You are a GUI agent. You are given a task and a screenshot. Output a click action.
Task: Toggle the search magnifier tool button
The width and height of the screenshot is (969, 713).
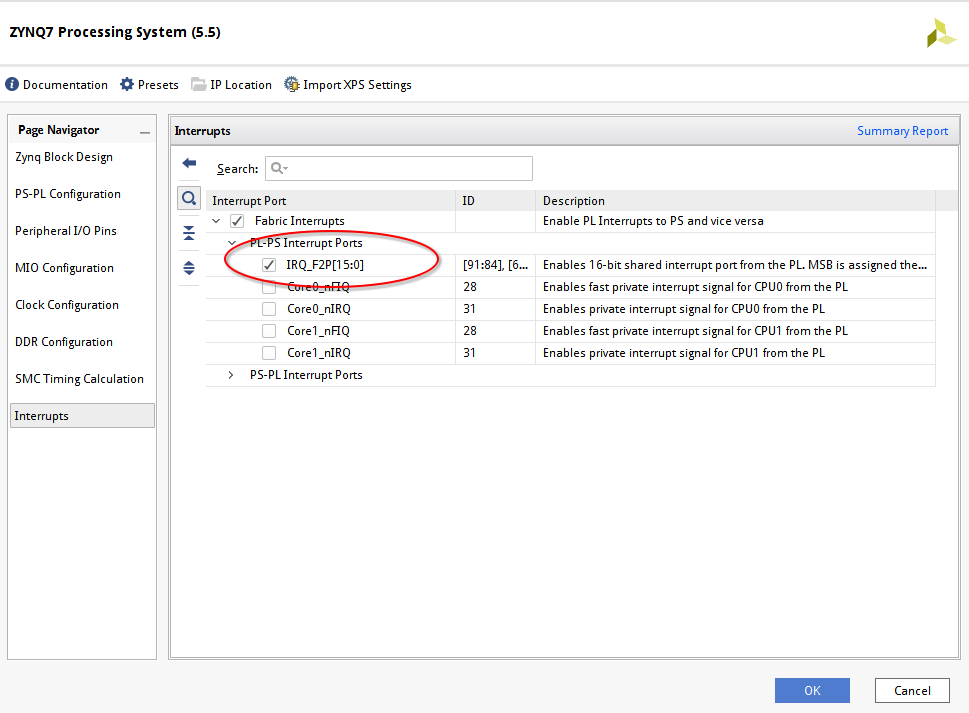[189, 198]
